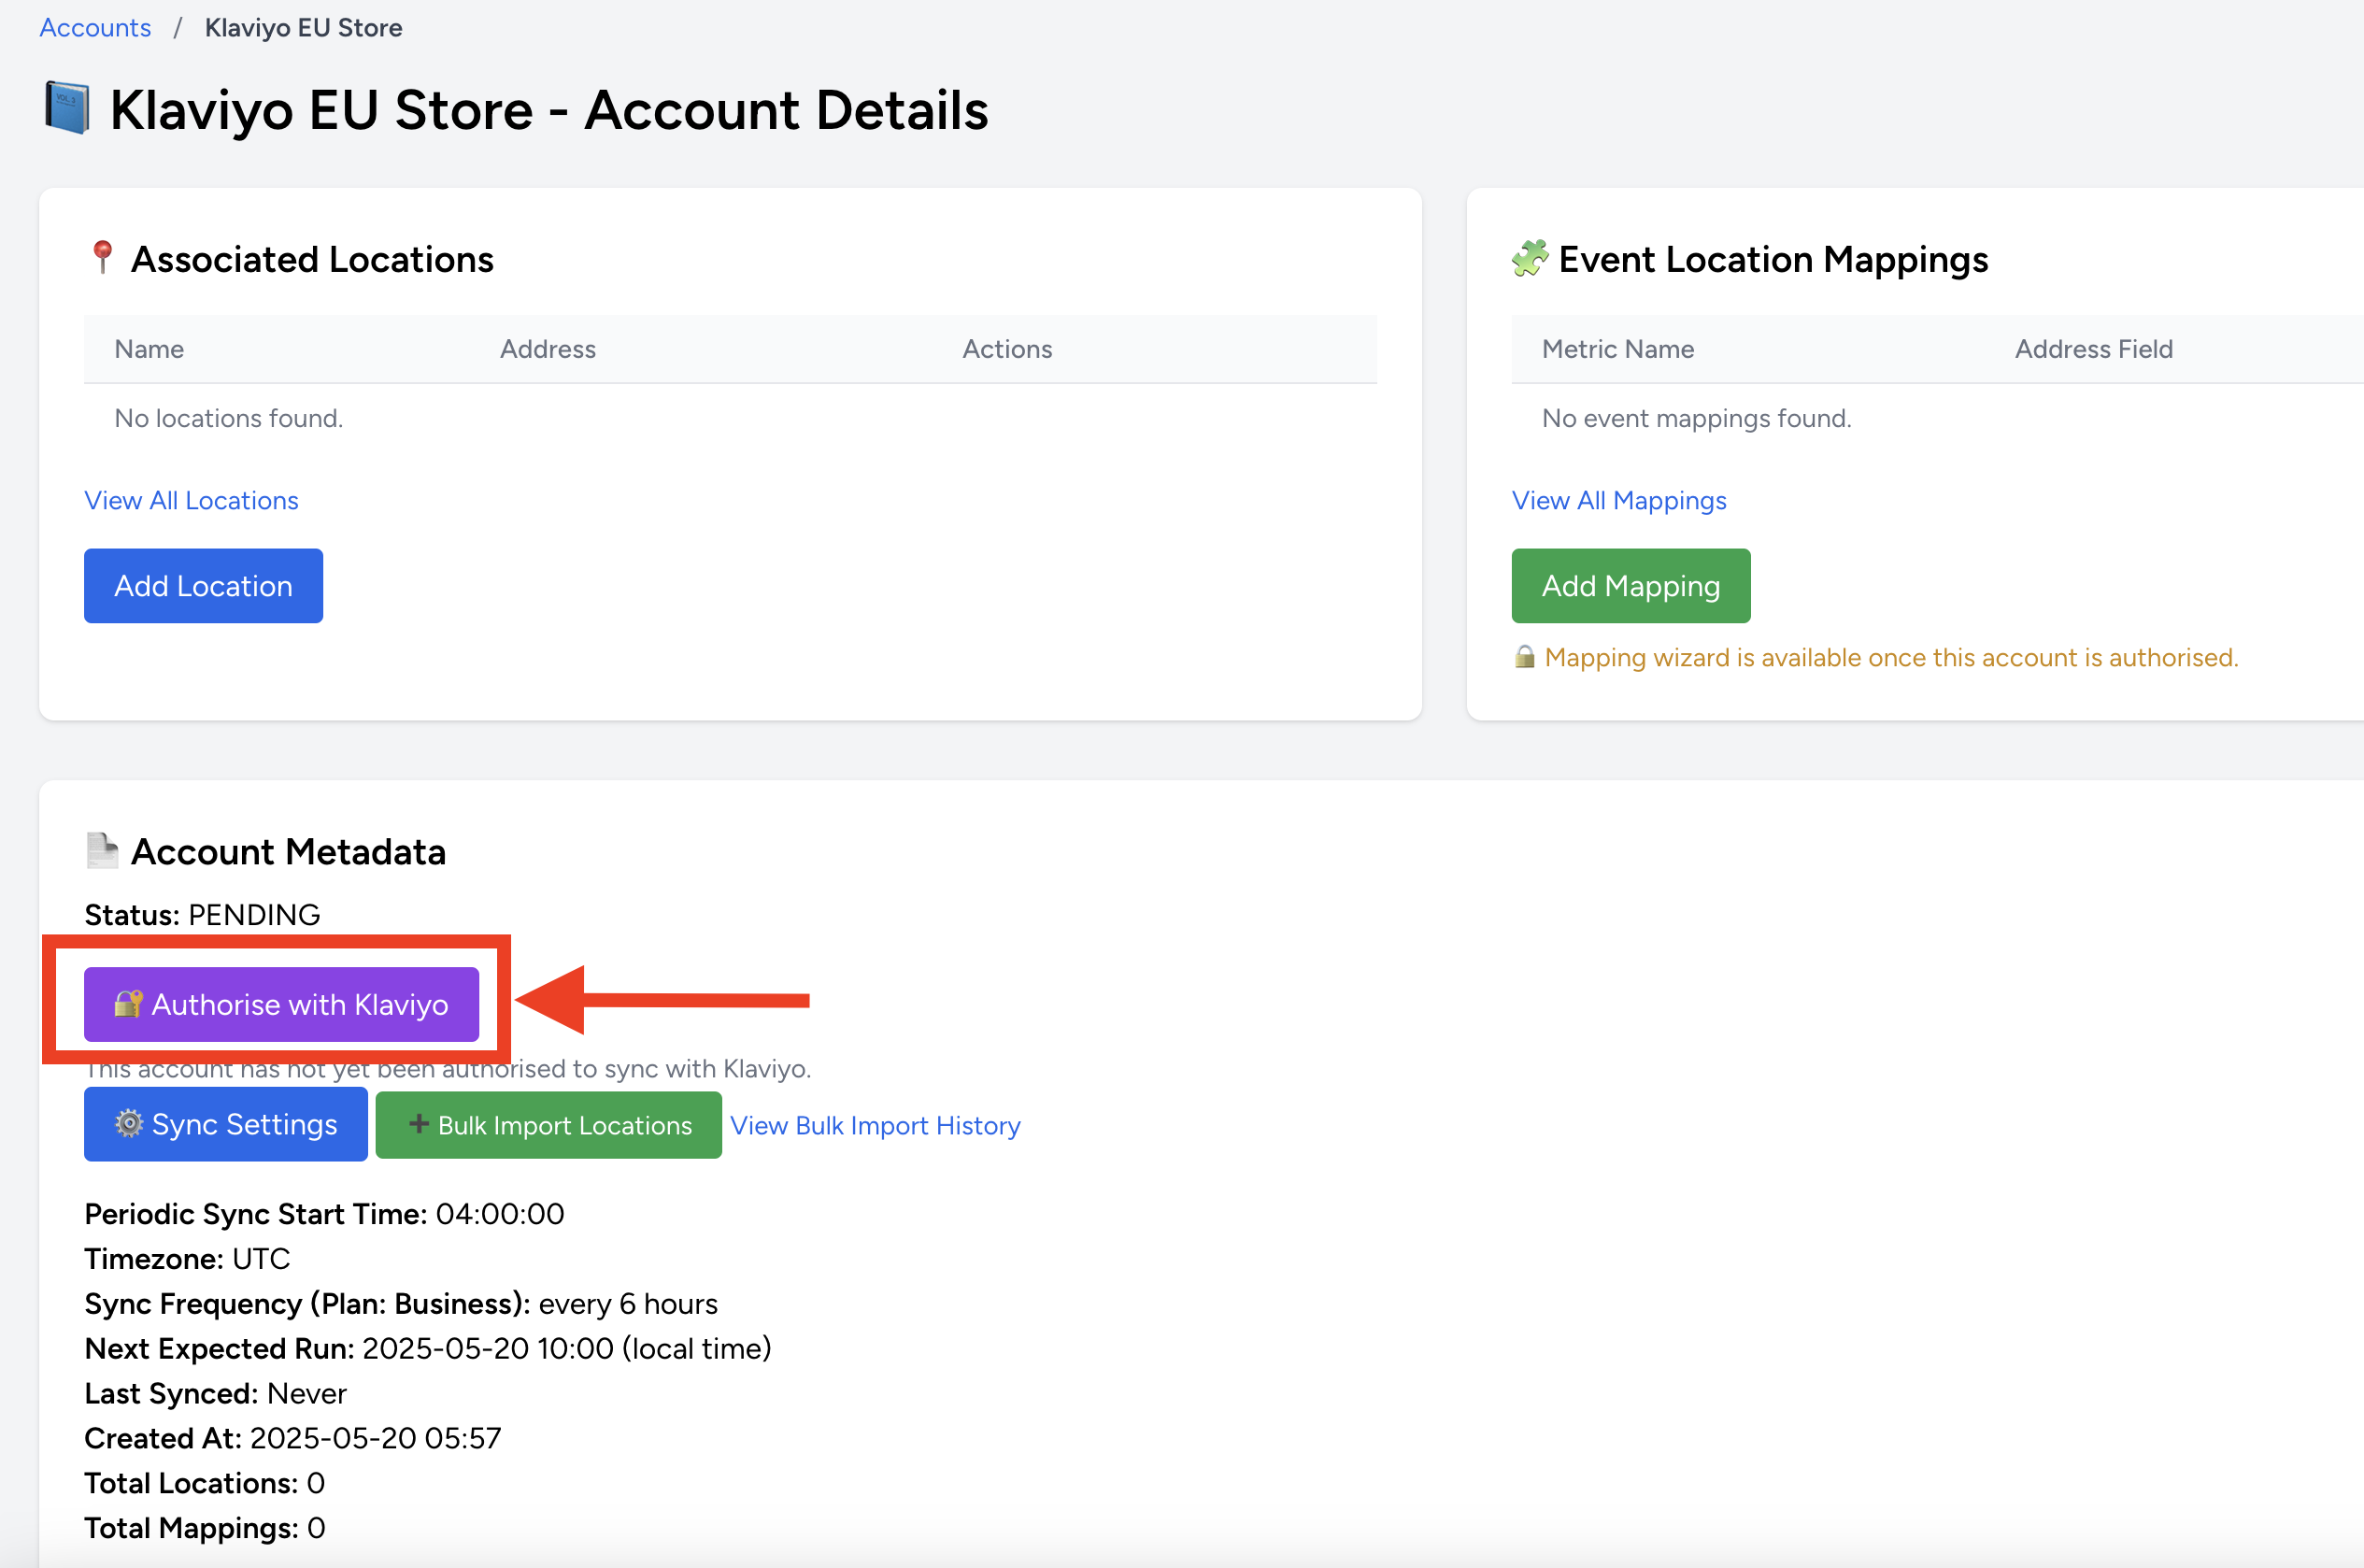Open View All Locations link
The image size is (2364, 1568).
coord(191,500)
